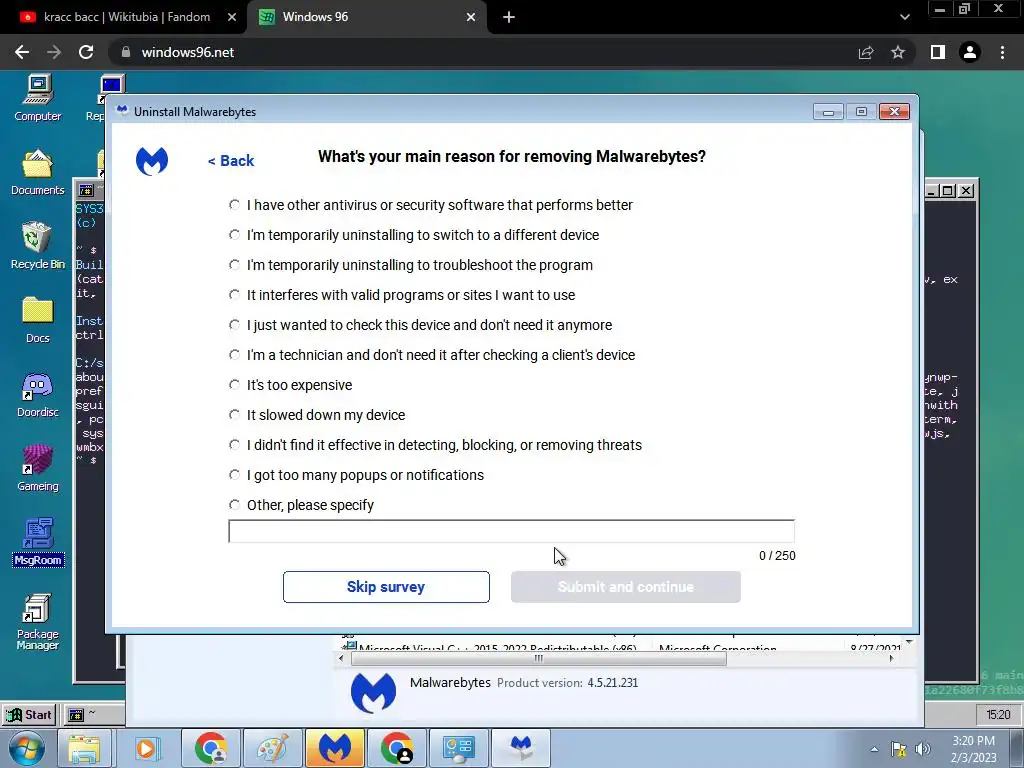Bookmark this page with the star icon
The height and width of the screenshot is (768, 1024).
[x=898, y=52]
